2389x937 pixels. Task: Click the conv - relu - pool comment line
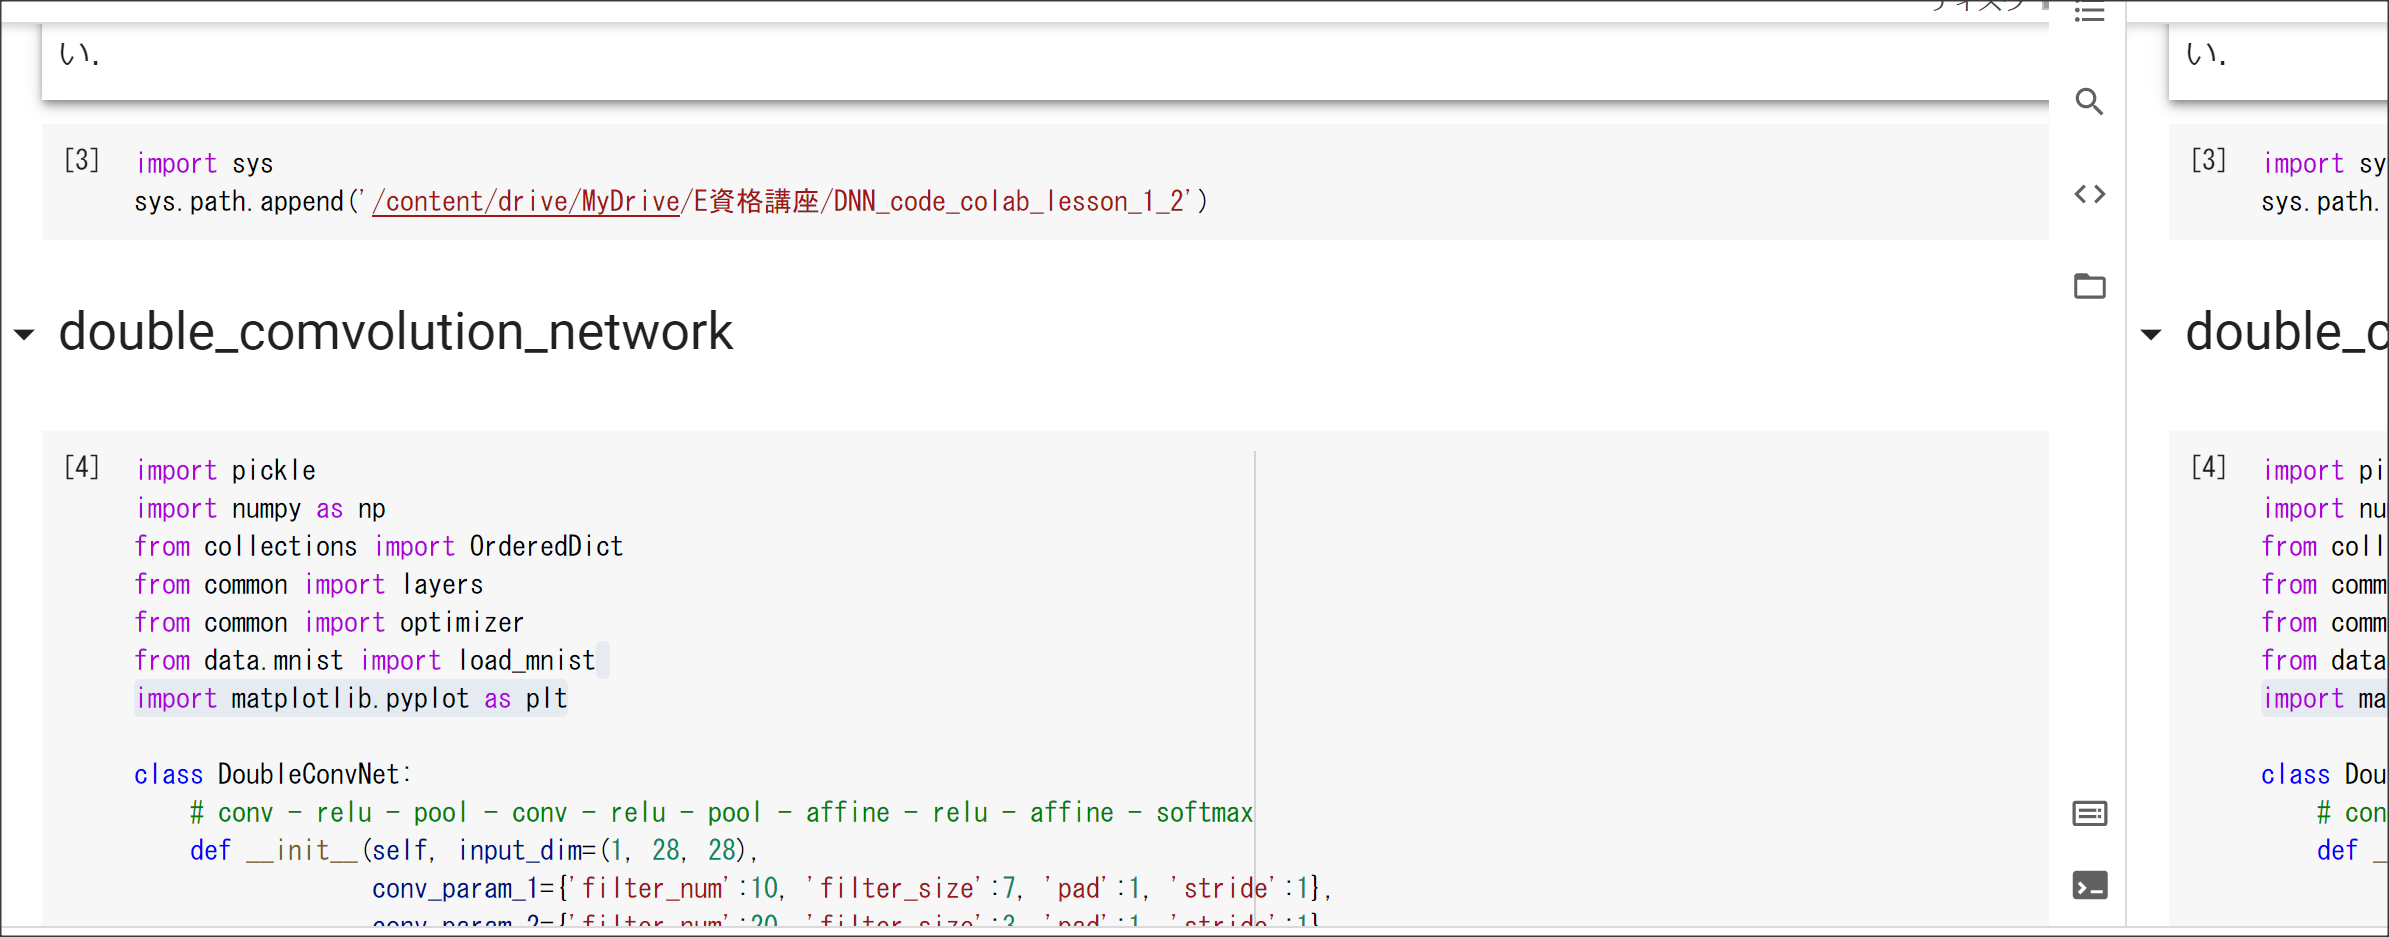[x=721, y=812]
